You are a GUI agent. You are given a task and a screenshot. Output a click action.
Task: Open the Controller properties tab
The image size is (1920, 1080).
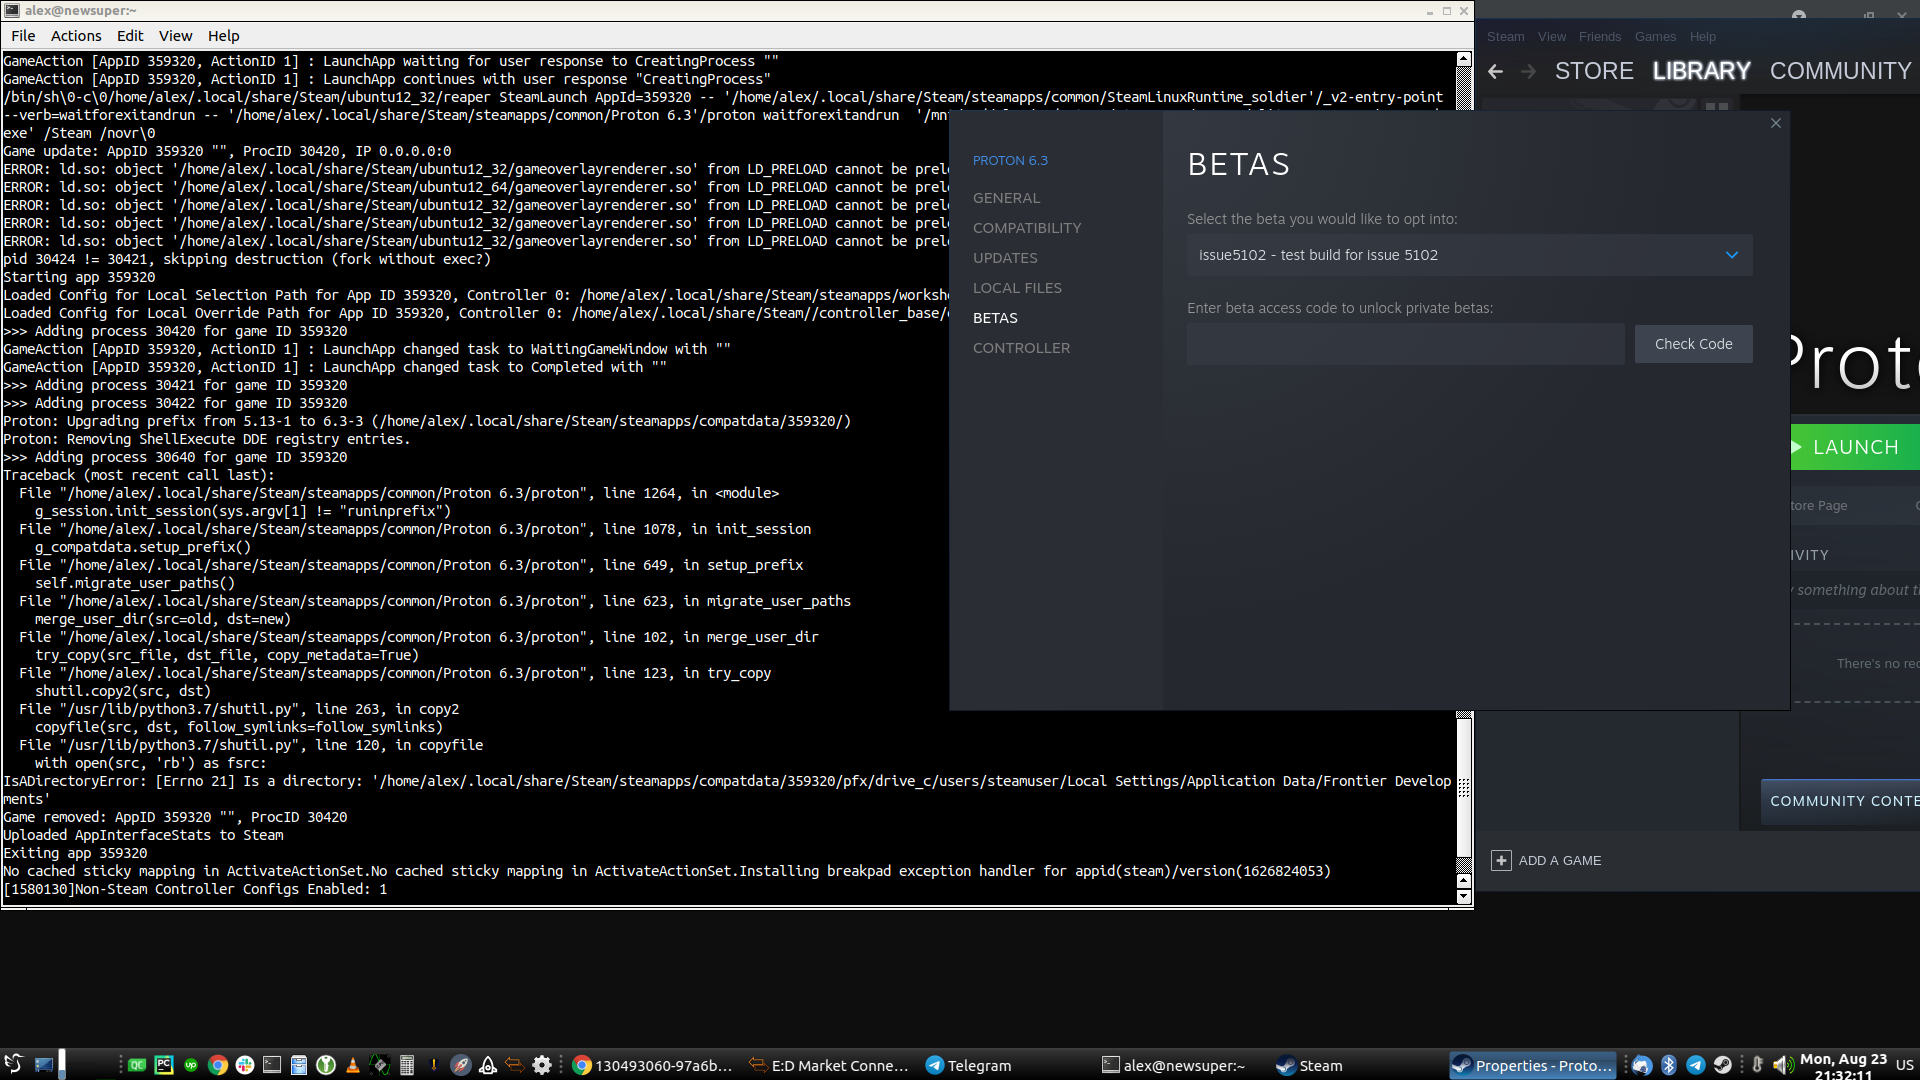tap(1021, 348)
